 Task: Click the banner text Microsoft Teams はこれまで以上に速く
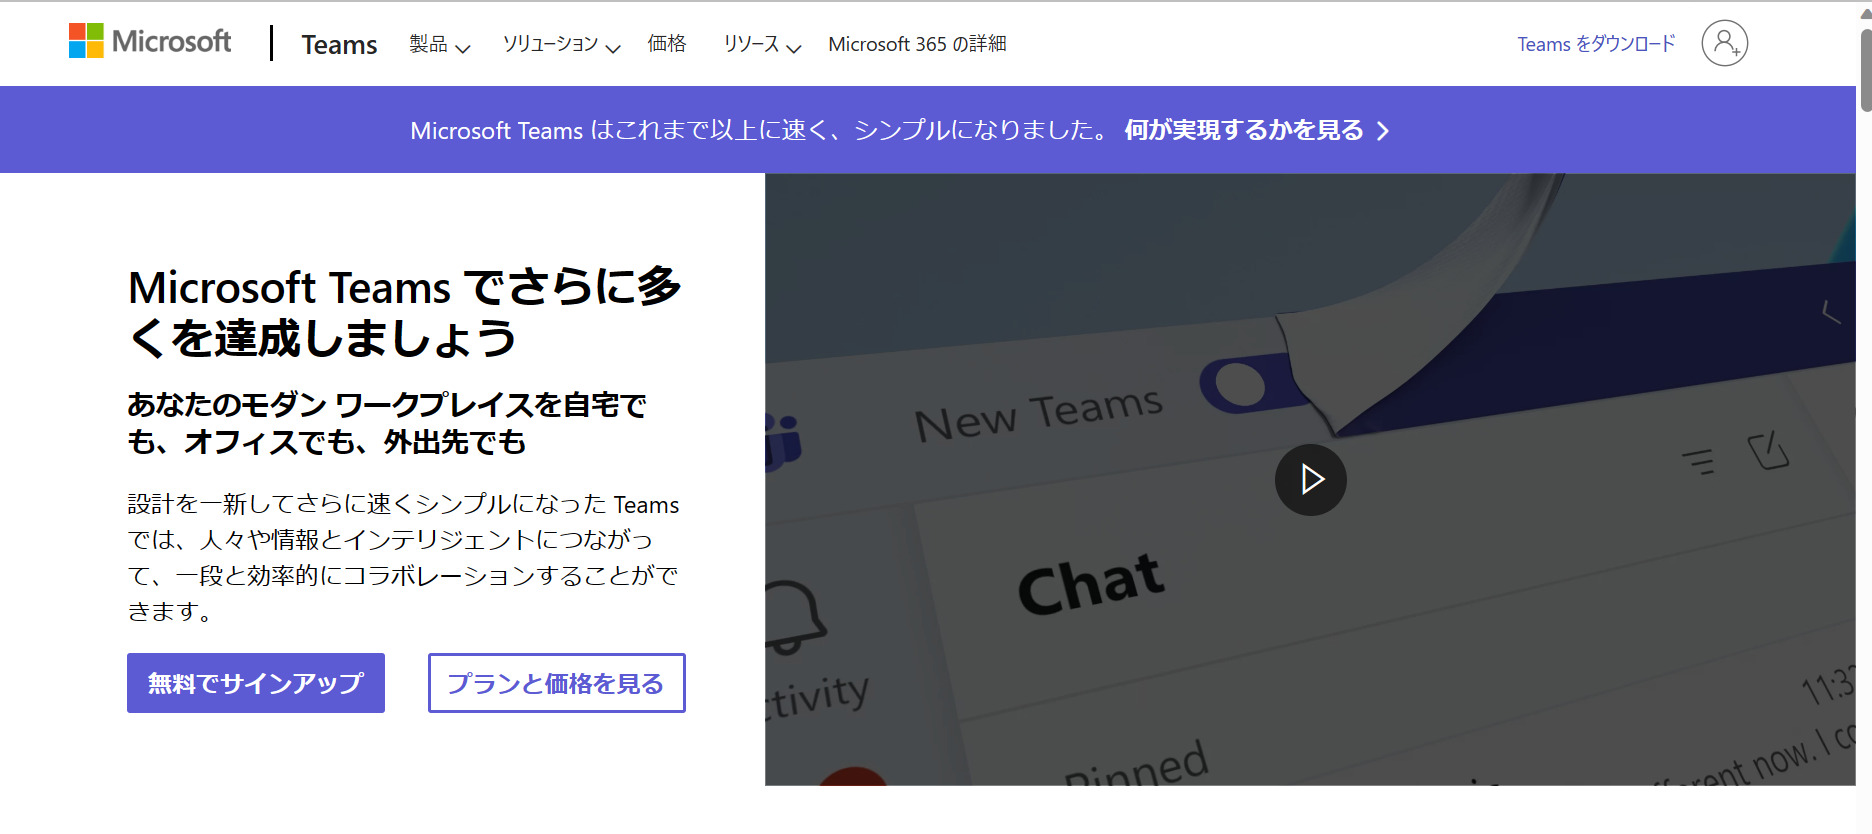(x=759, y=131)
